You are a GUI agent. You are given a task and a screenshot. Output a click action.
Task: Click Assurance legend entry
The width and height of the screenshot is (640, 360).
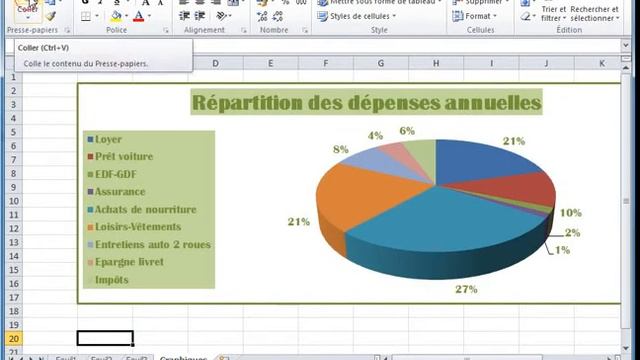pos(116,192)
